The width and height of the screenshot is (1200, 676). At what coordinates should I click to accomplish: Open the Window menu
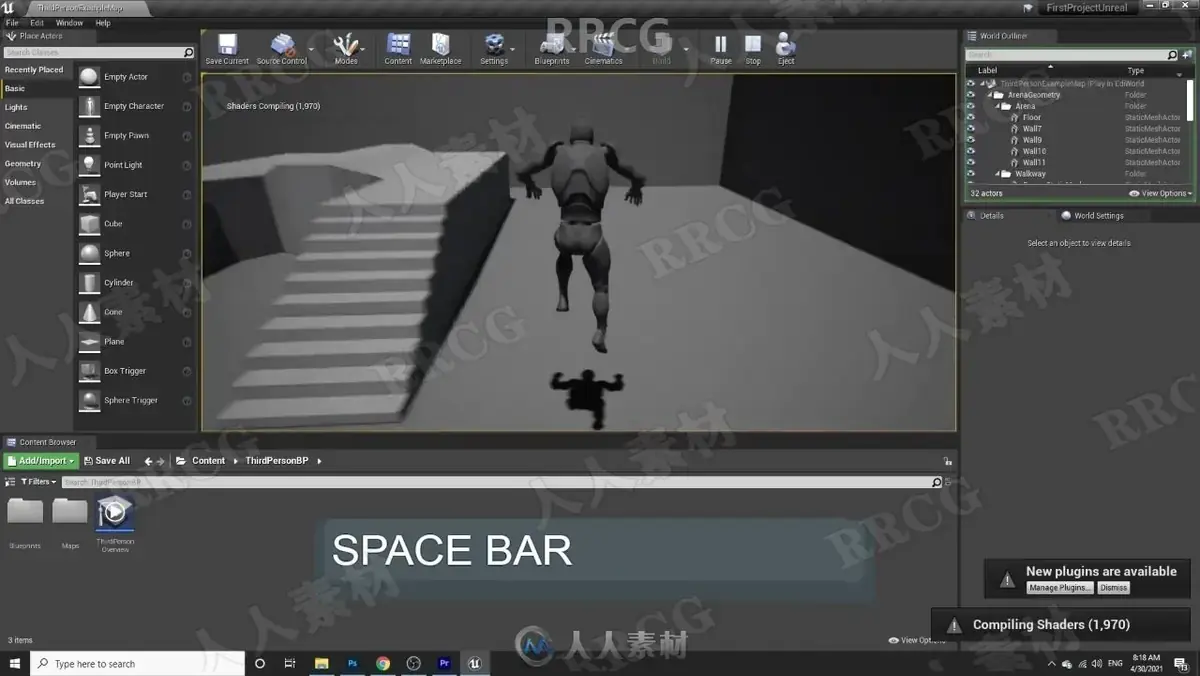point(69,22)
